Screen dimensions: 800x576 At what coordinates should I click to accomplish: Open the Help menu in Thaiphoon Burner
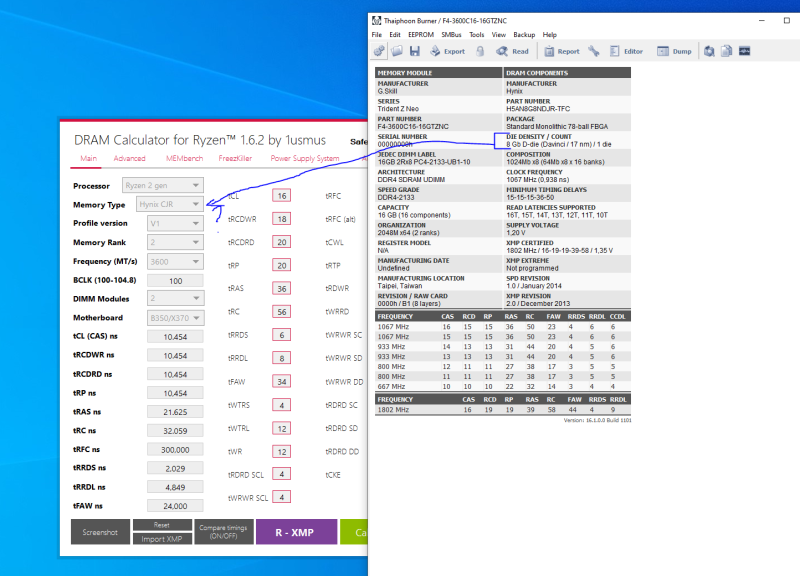click(549, 35)
